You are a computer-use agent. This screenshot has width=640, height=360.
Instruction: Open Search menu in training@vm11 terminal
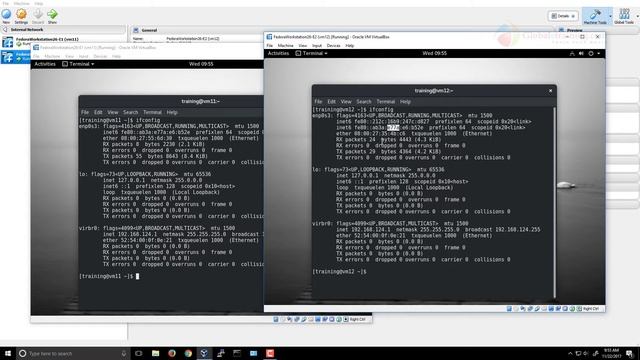click(131, 112)
